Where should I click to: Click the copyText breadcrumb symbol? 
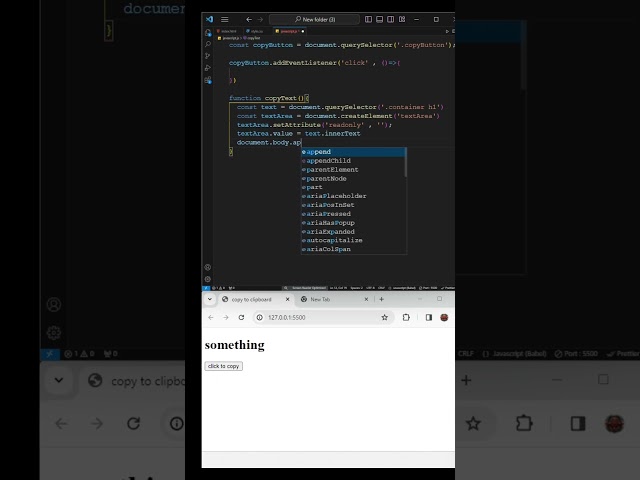pyautogui.click(x=252, y=38)
